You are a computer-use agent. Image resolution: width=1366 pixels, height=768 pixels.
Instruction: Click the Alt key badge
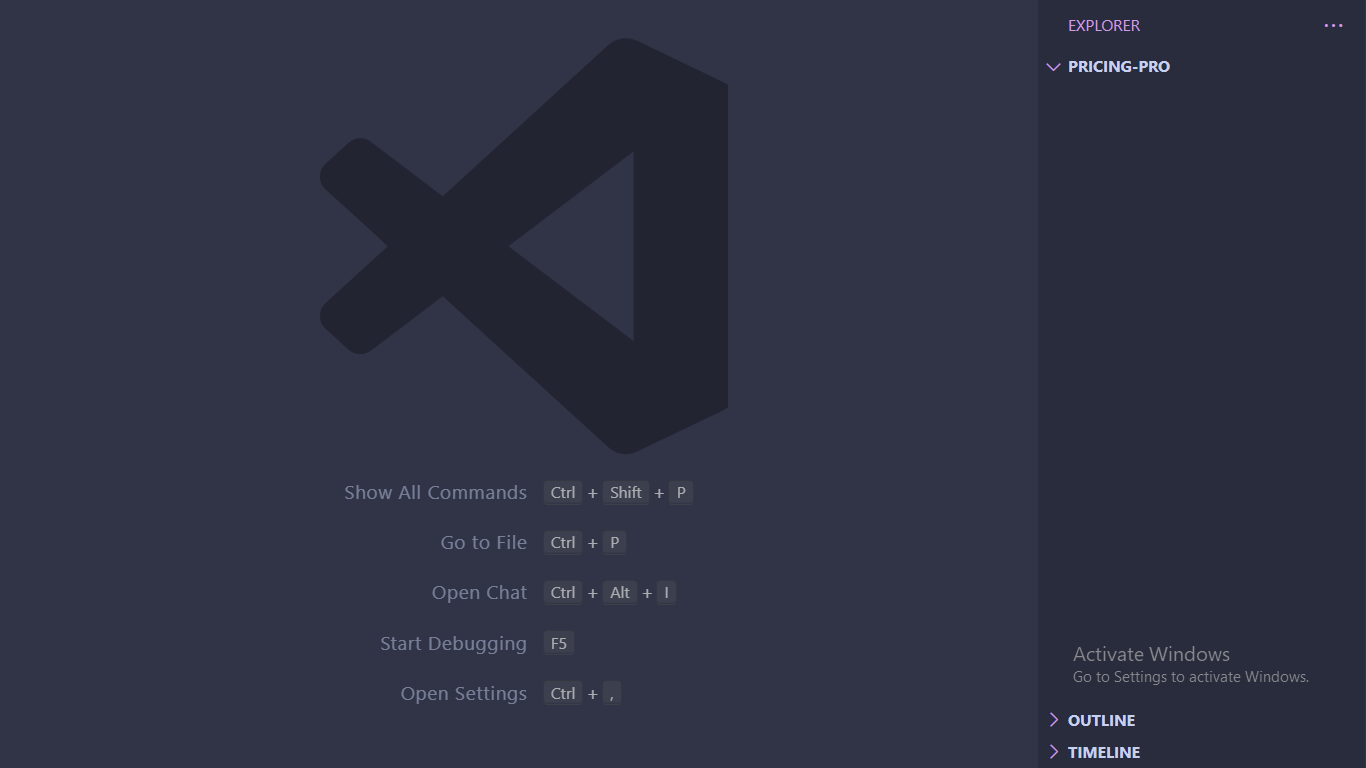tap(620, 593)
